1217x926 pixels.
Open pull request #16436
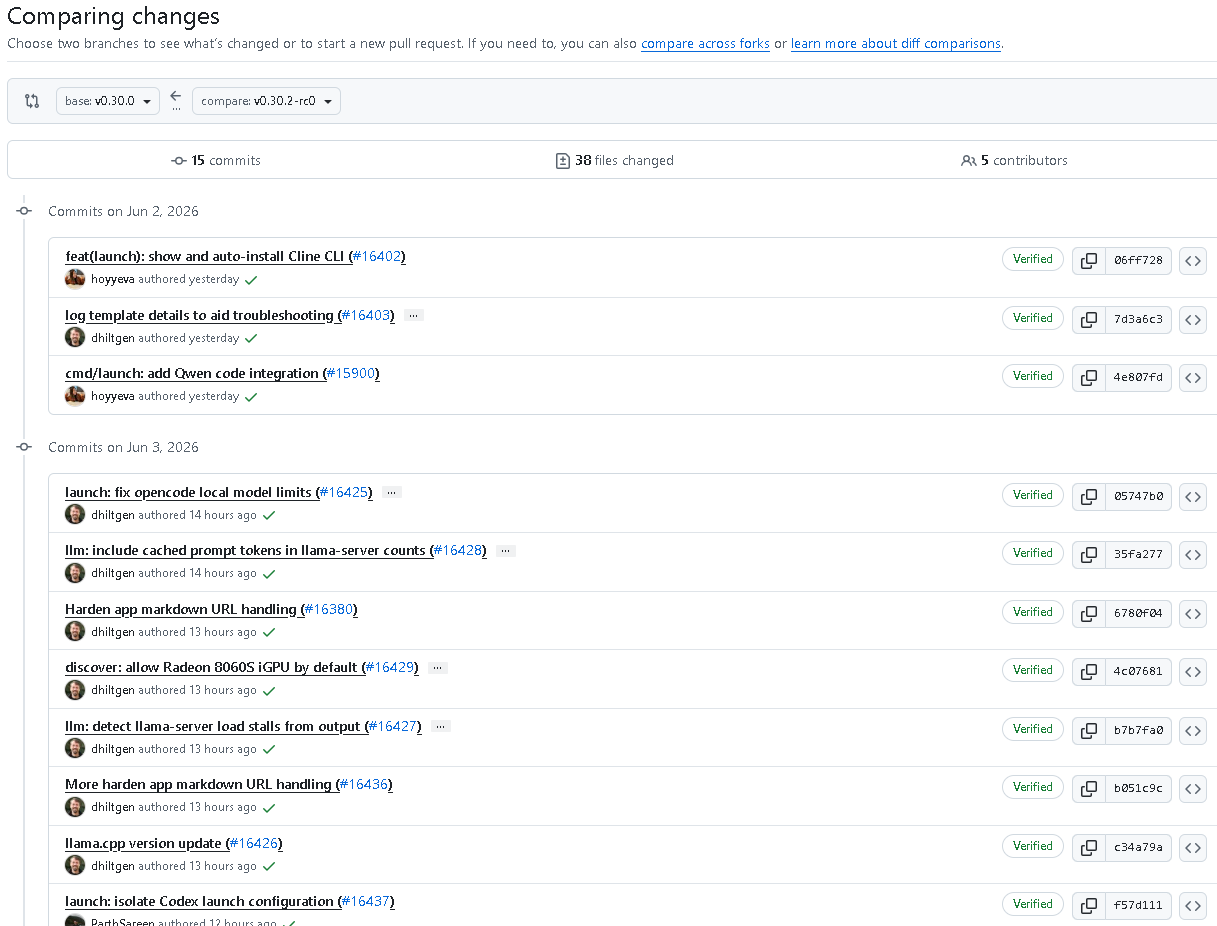363,784
